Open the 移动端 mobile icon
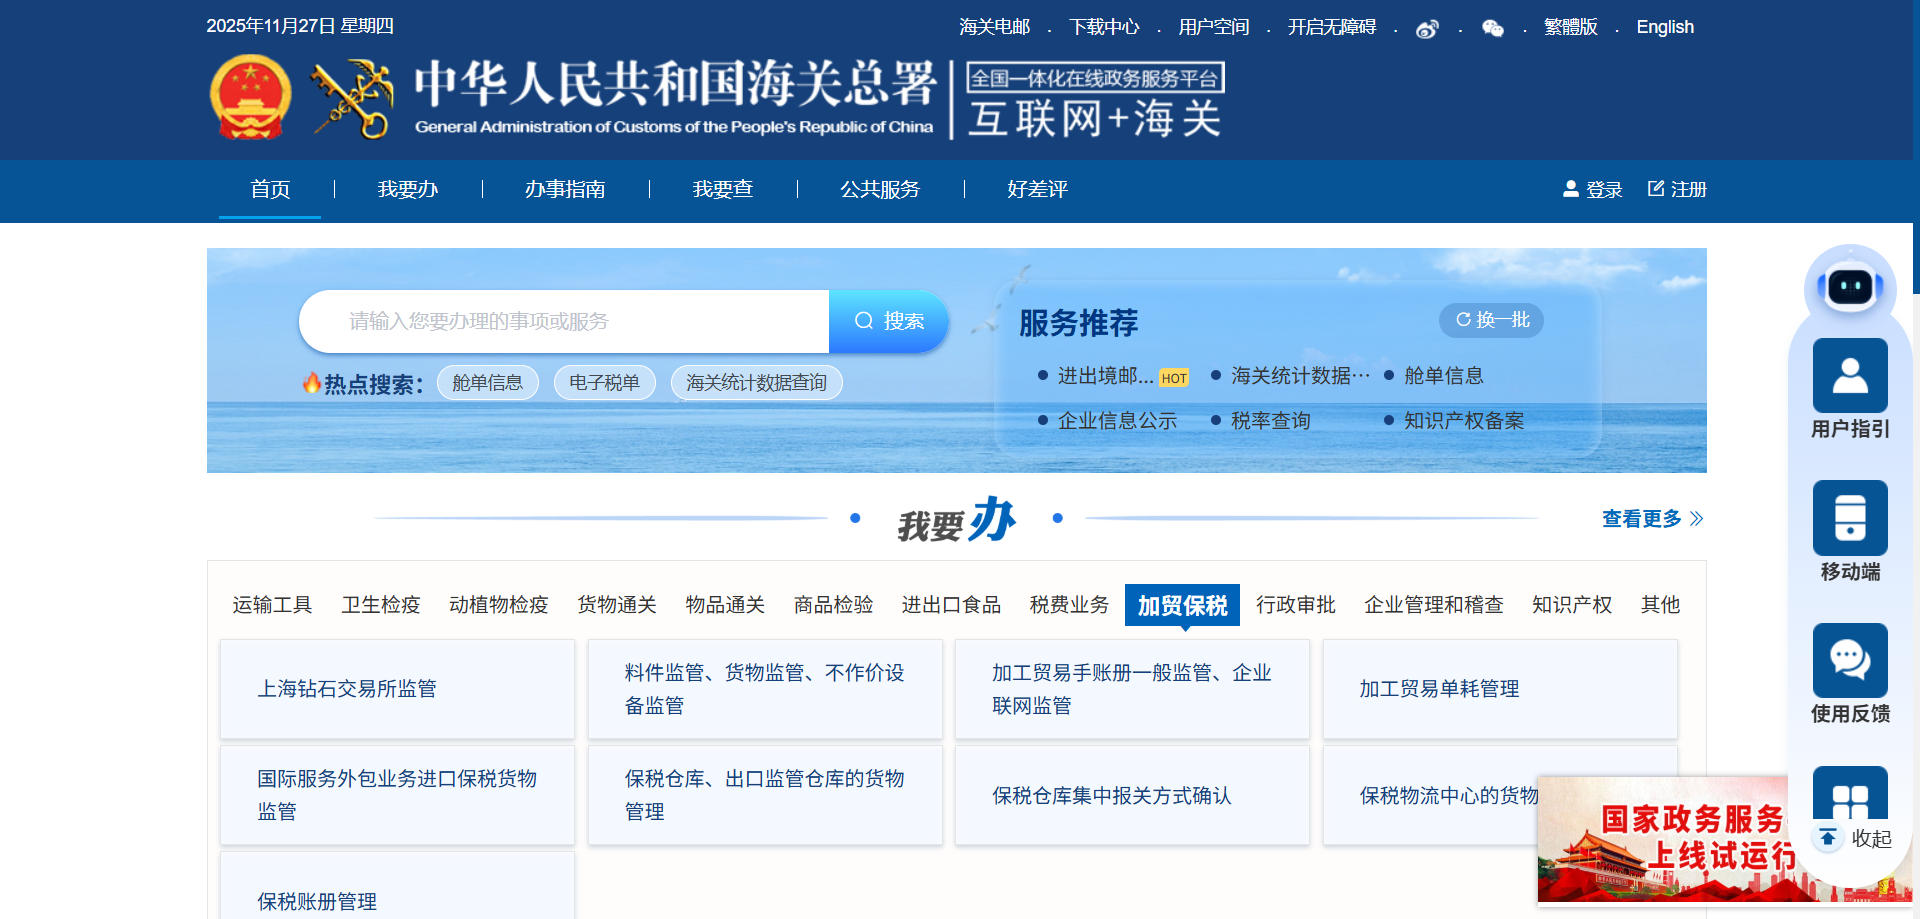This screenshot has height=919, width=1920. pyautogui.click(x=1849, y=518)
